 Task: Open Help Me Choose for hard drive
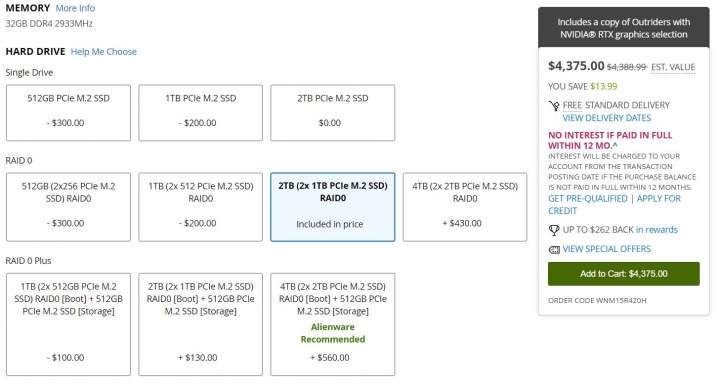[x=104, y=51]
